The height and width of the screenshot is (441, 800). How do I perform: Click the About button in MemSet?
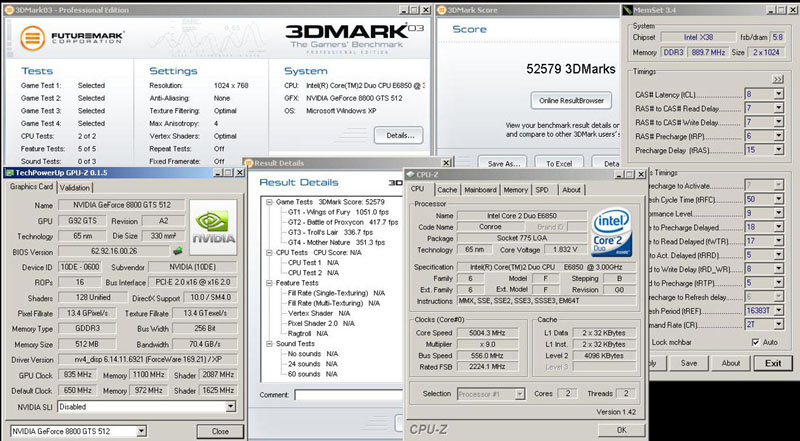[731, 363]
